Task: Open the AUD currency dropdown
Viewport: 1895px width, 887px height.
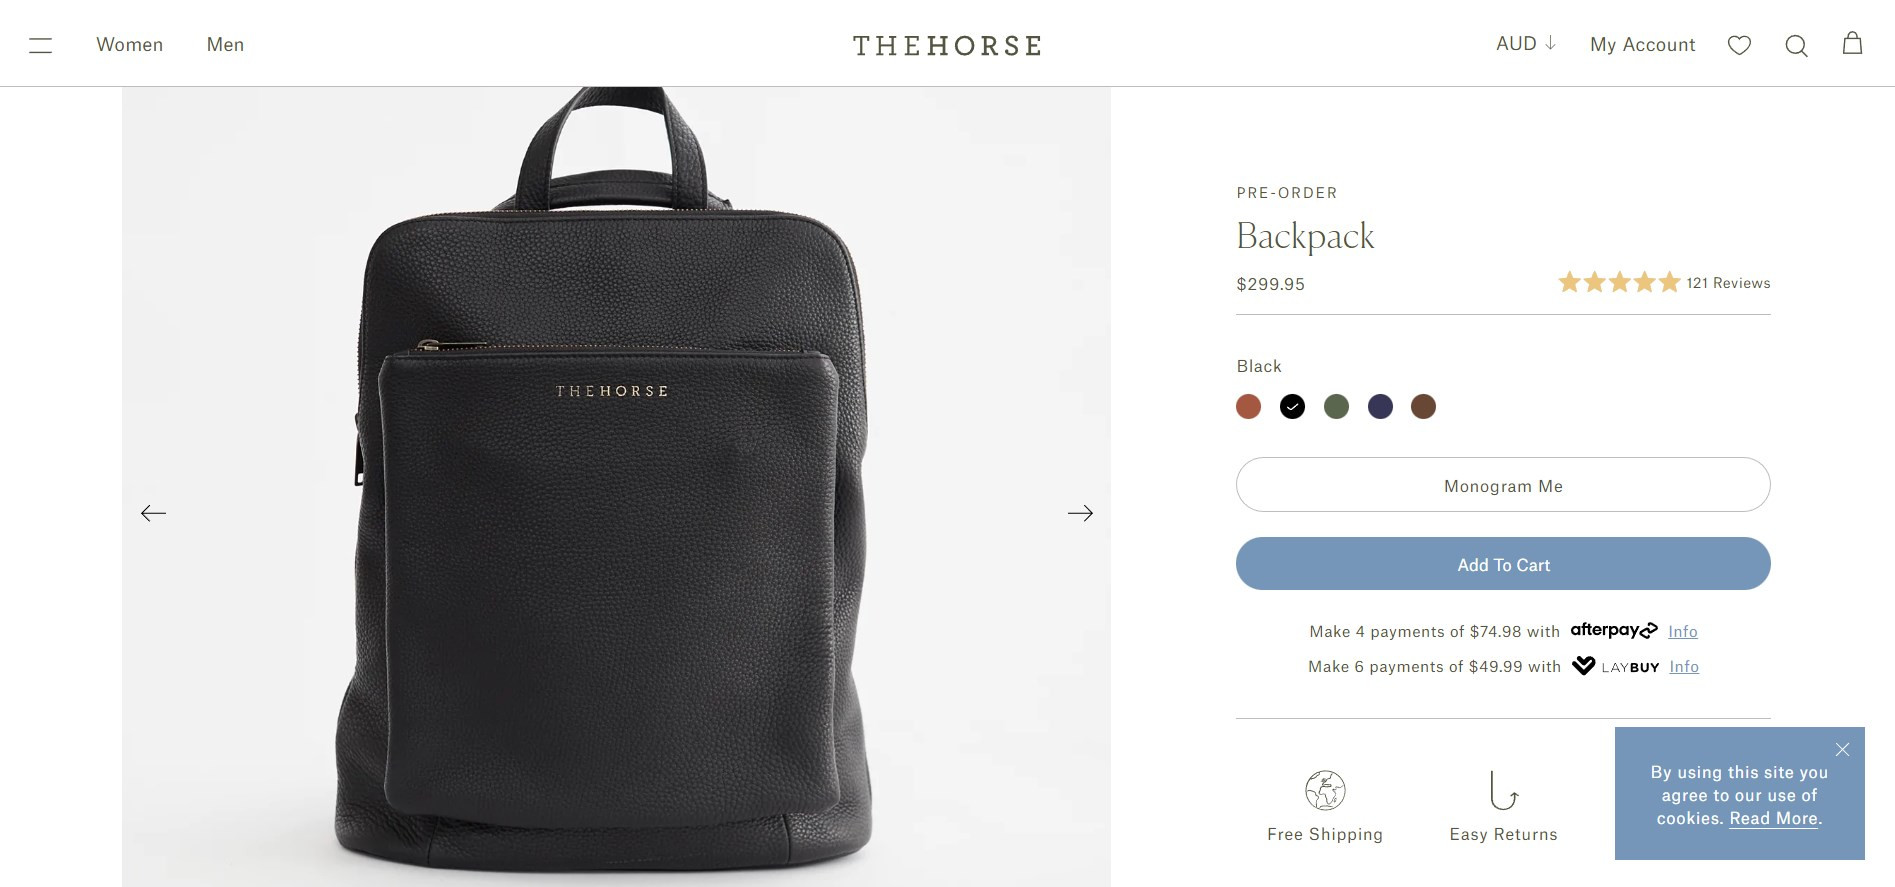Action: point(1526,44)
